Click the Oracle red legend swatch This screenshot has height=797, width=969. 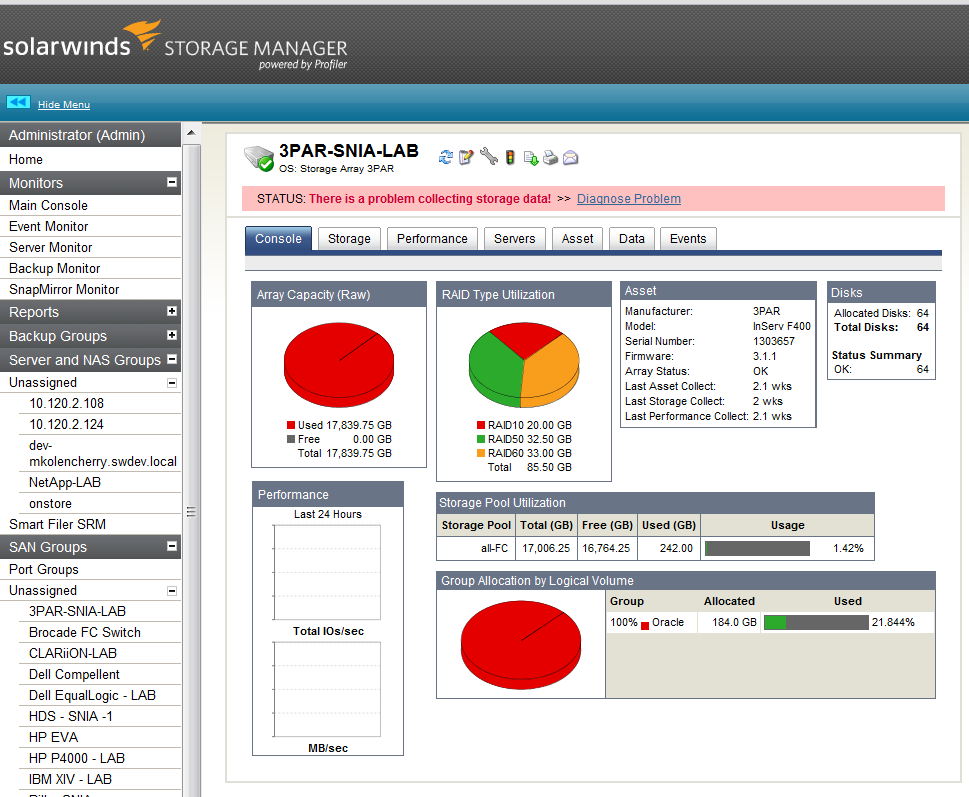point(645,625)
